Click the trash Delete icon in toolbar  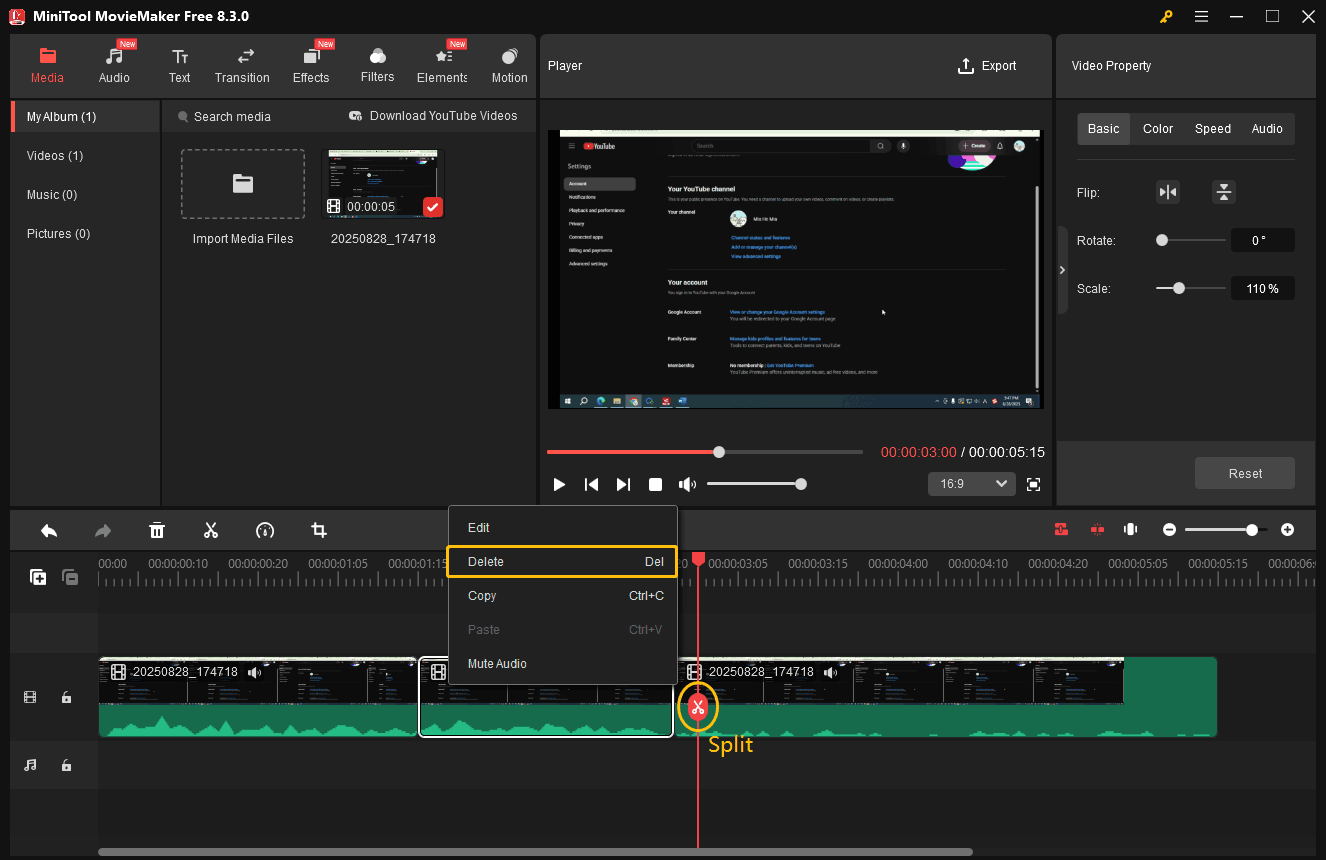click(x=157, y=530)
